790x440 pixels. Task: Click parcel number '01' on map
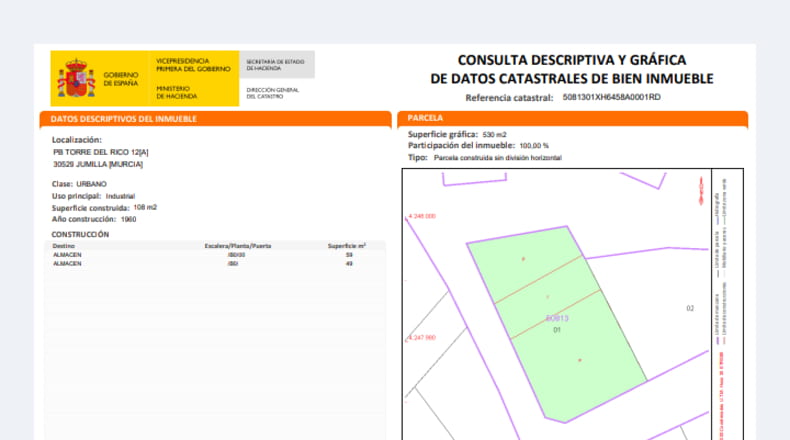click(557, 330)
